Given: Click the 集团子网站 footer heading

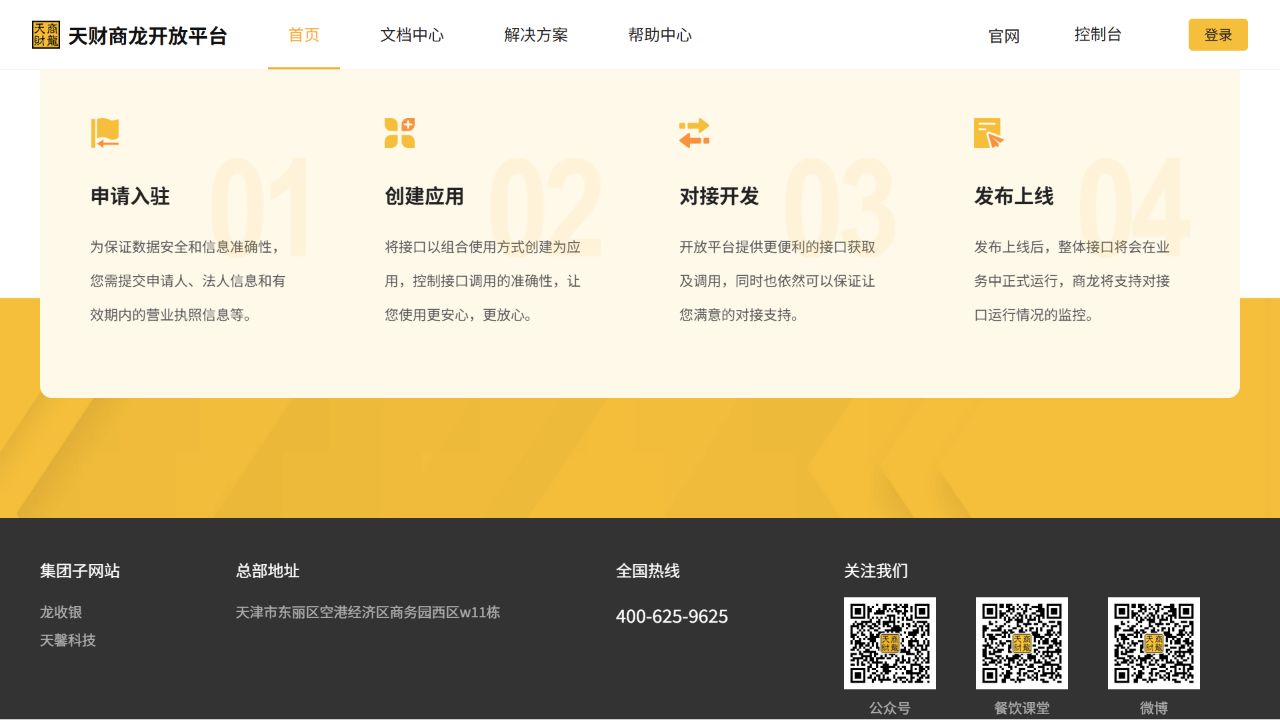Looking at the screenshot, I should click(80, 571).
